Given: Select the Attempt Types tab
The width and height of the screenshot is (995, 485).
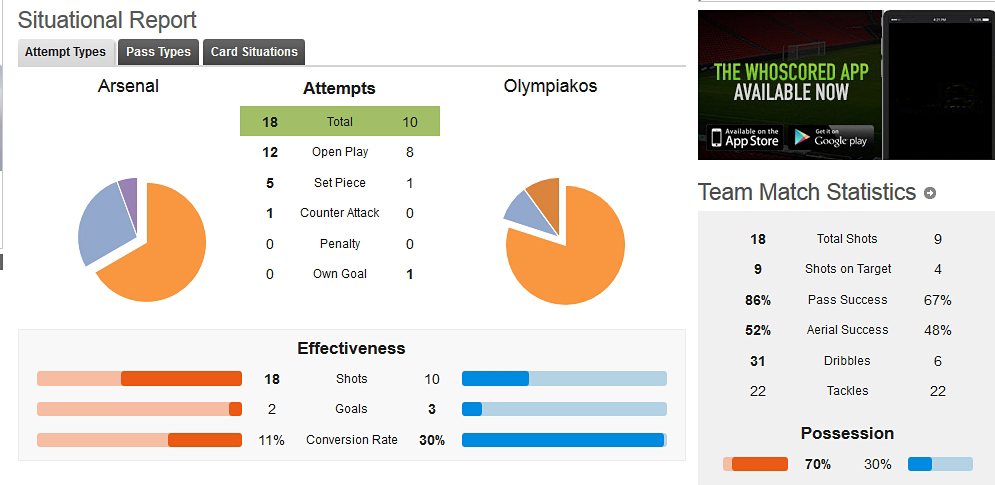Looking at the screenshot, I should 65,52.
